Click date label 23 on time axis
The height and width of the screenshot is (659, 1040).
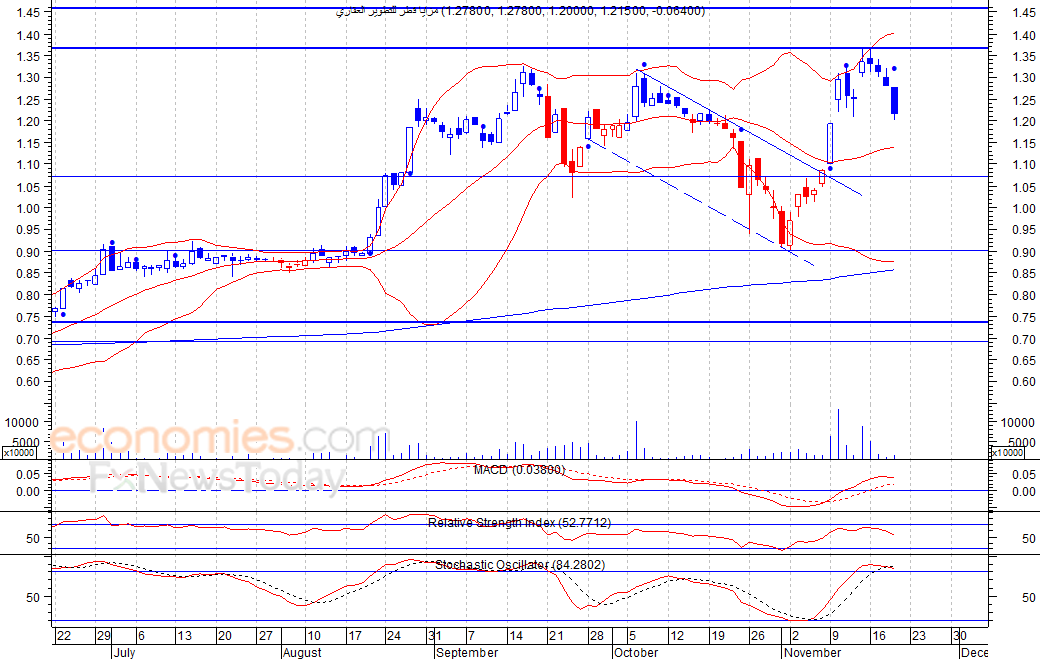(x=919, y=636)
